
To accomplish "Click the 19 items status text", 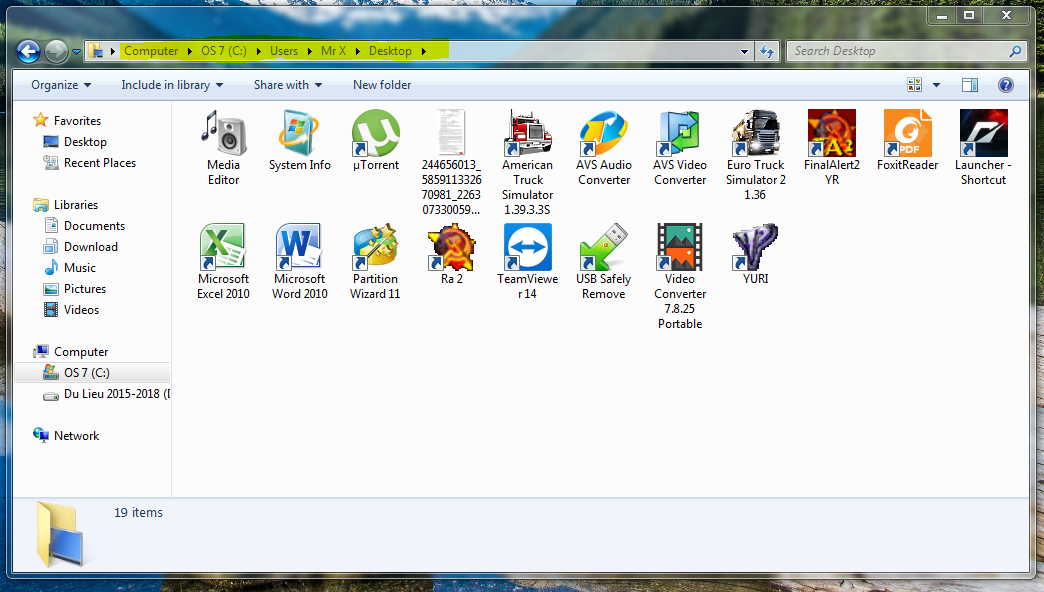I will click(x=138, y=512).
